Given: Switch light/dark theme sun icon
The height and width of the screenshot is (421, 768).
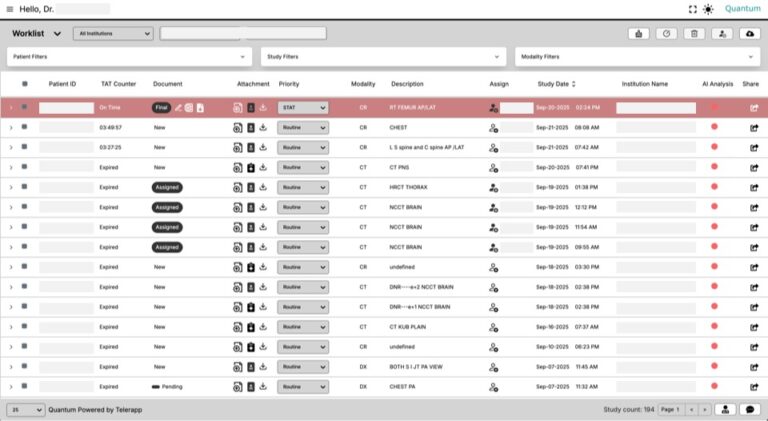Looking at the screenshot, I should click(x=708, y=9).
